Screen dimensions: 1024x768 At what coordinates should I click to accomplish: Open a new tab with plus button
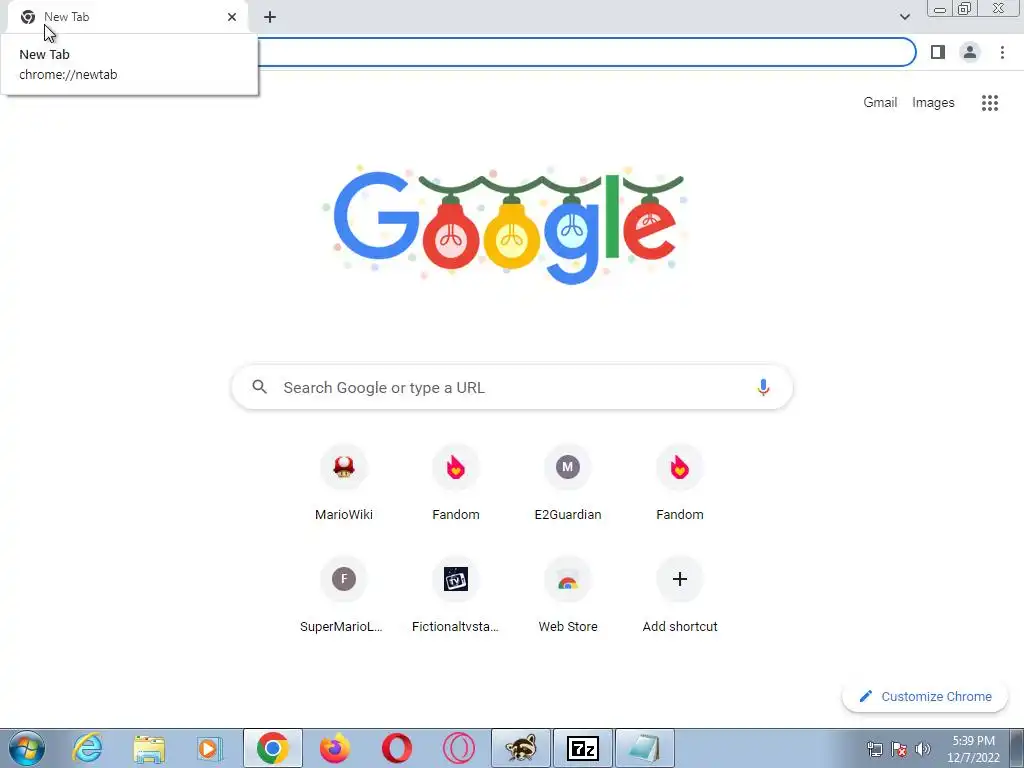click(x=270, y=17)
